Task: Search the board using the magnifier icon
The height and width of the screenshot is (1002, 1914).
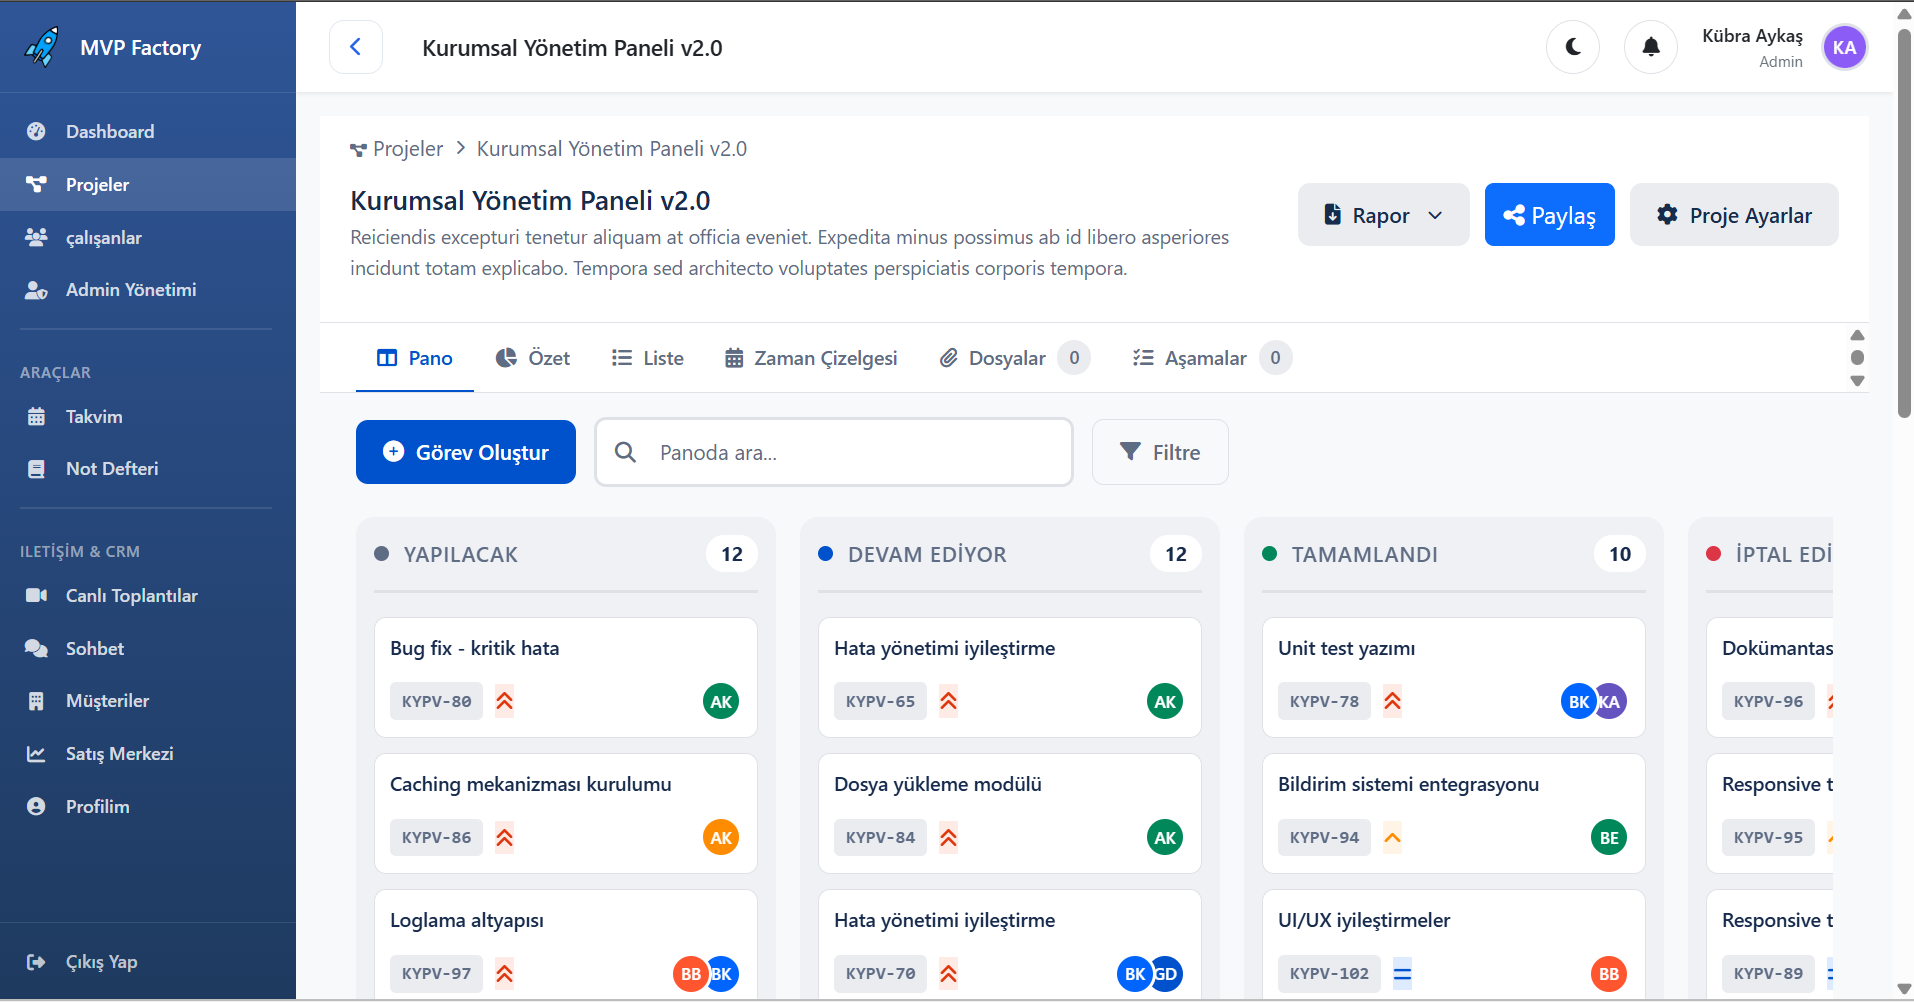Action: coord(625,452)
